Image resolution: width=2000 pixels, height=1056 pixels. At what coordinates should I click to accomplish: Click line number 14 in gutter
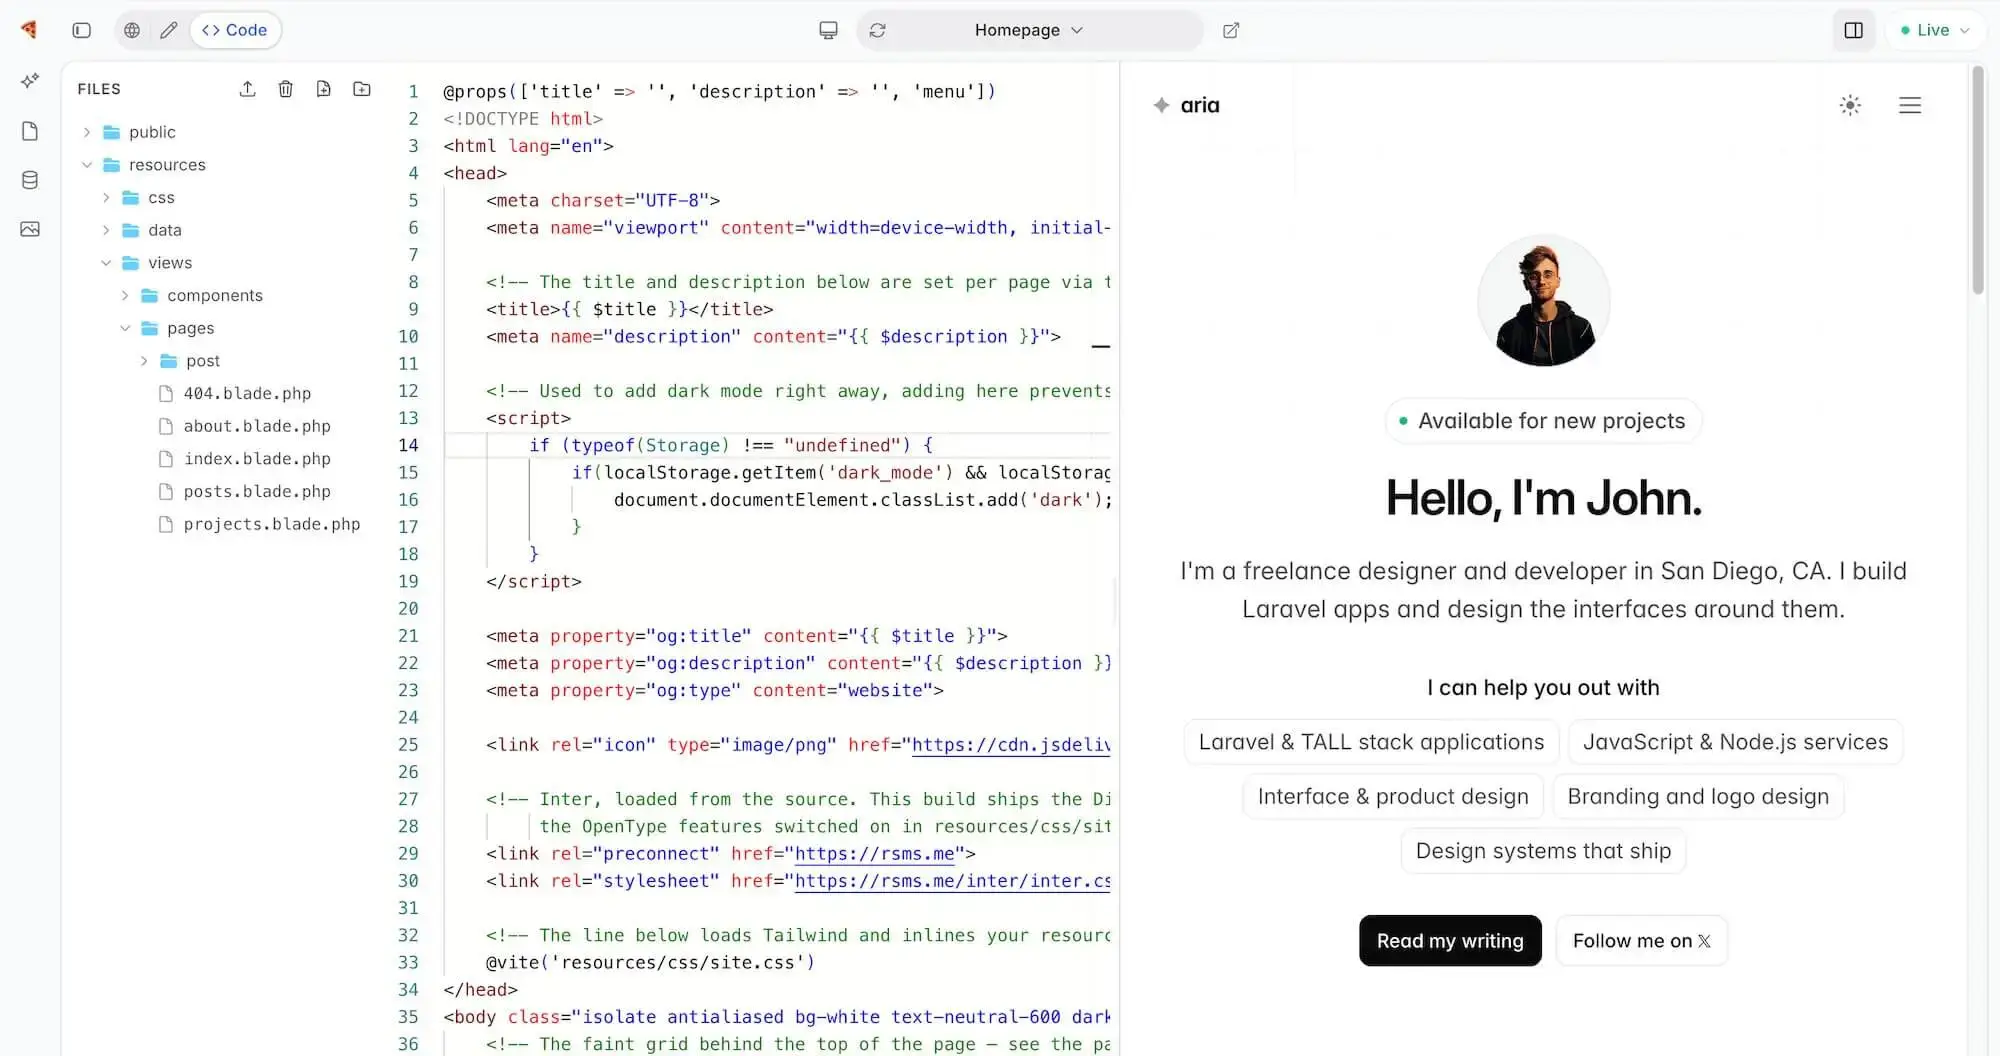408,445
